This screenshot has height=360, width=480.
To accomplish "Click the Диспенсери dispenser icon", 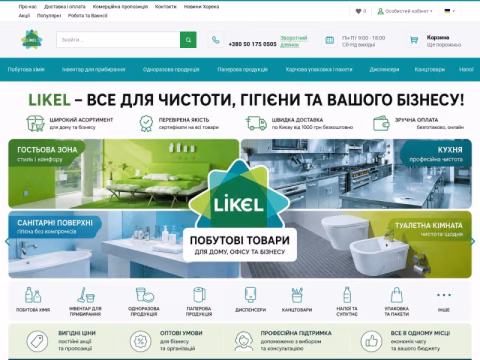I will [x=250, y=295].
